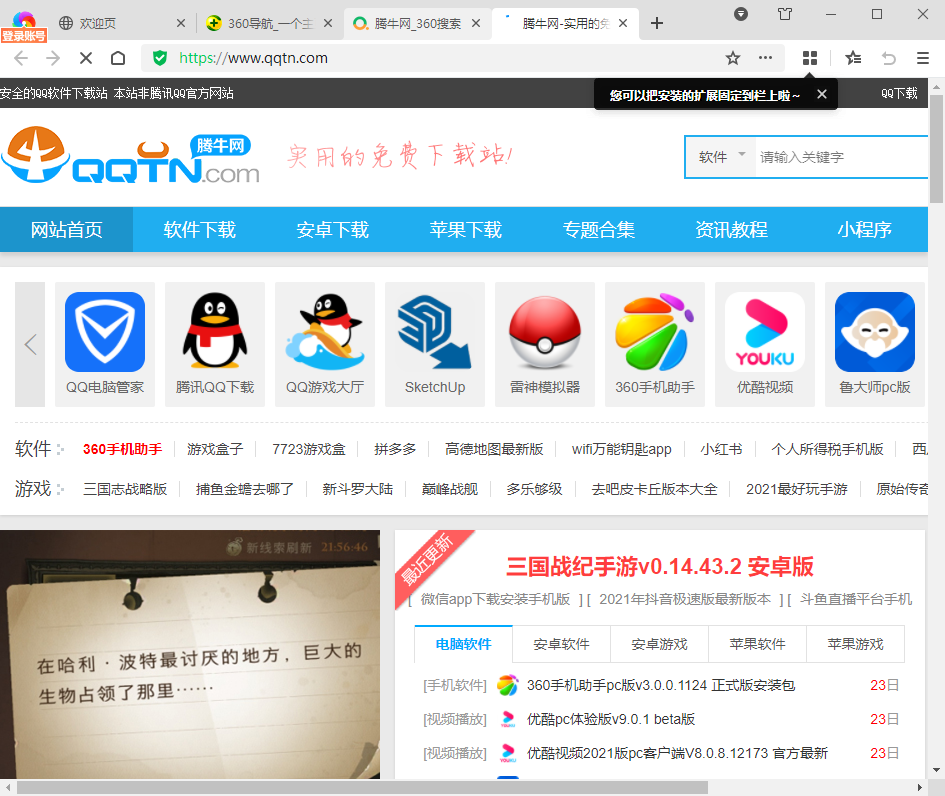Click the QQ下载 top bar link
This screenshot has width=945, height=796.
click(x=899, y=93)
